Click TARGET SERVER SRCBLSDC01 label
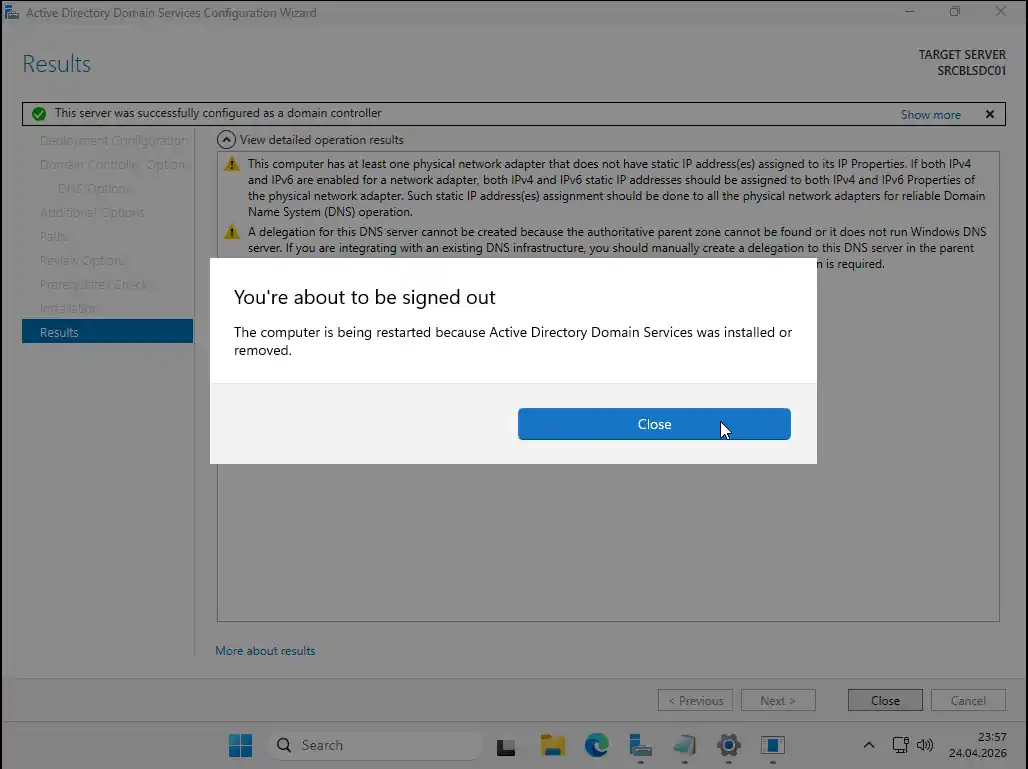Viewport: 1028px width, 769px height. pos(962,63)
